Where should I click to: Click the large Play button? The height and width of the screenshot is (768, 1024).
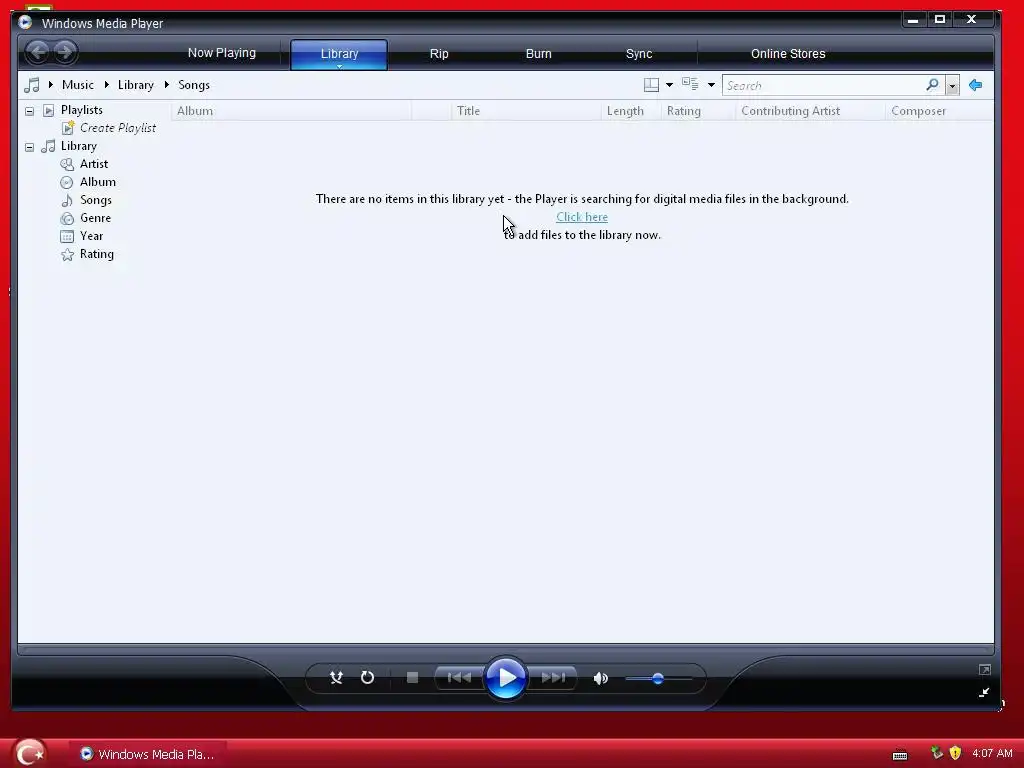click(x=506, y=678)
